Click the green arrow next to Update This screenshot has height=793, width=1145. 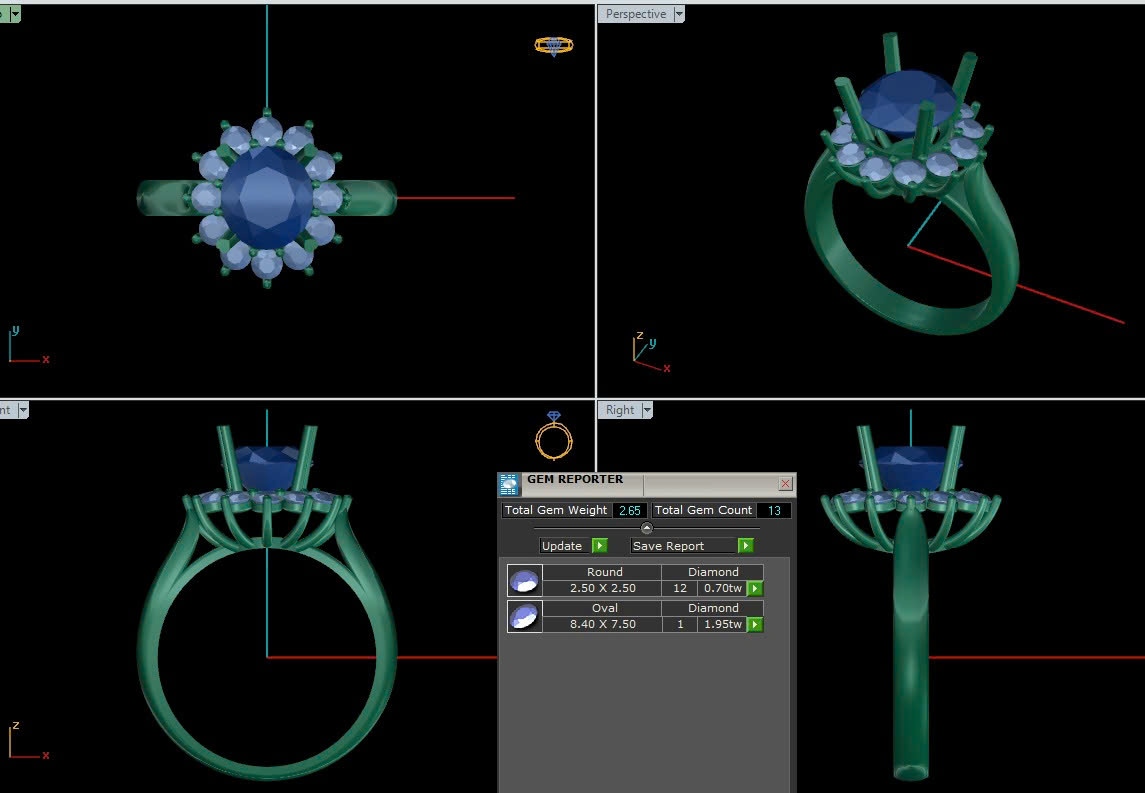[599, 546]
